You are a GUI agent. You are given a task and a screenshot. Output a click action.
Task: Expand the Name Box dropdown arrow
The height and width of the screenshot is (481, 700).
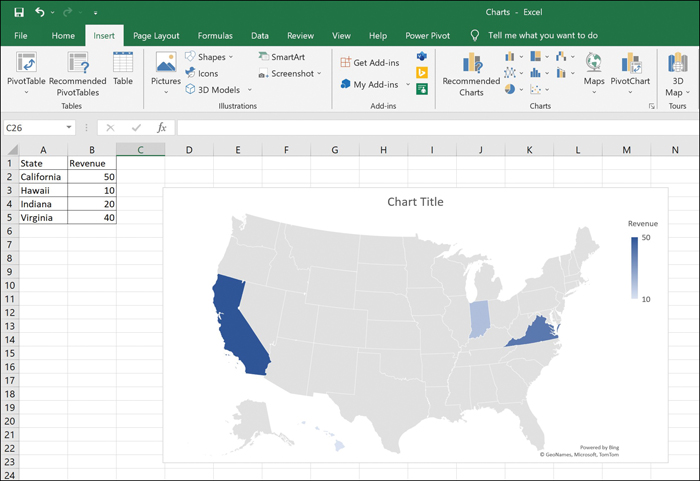[x=69, y=127]
